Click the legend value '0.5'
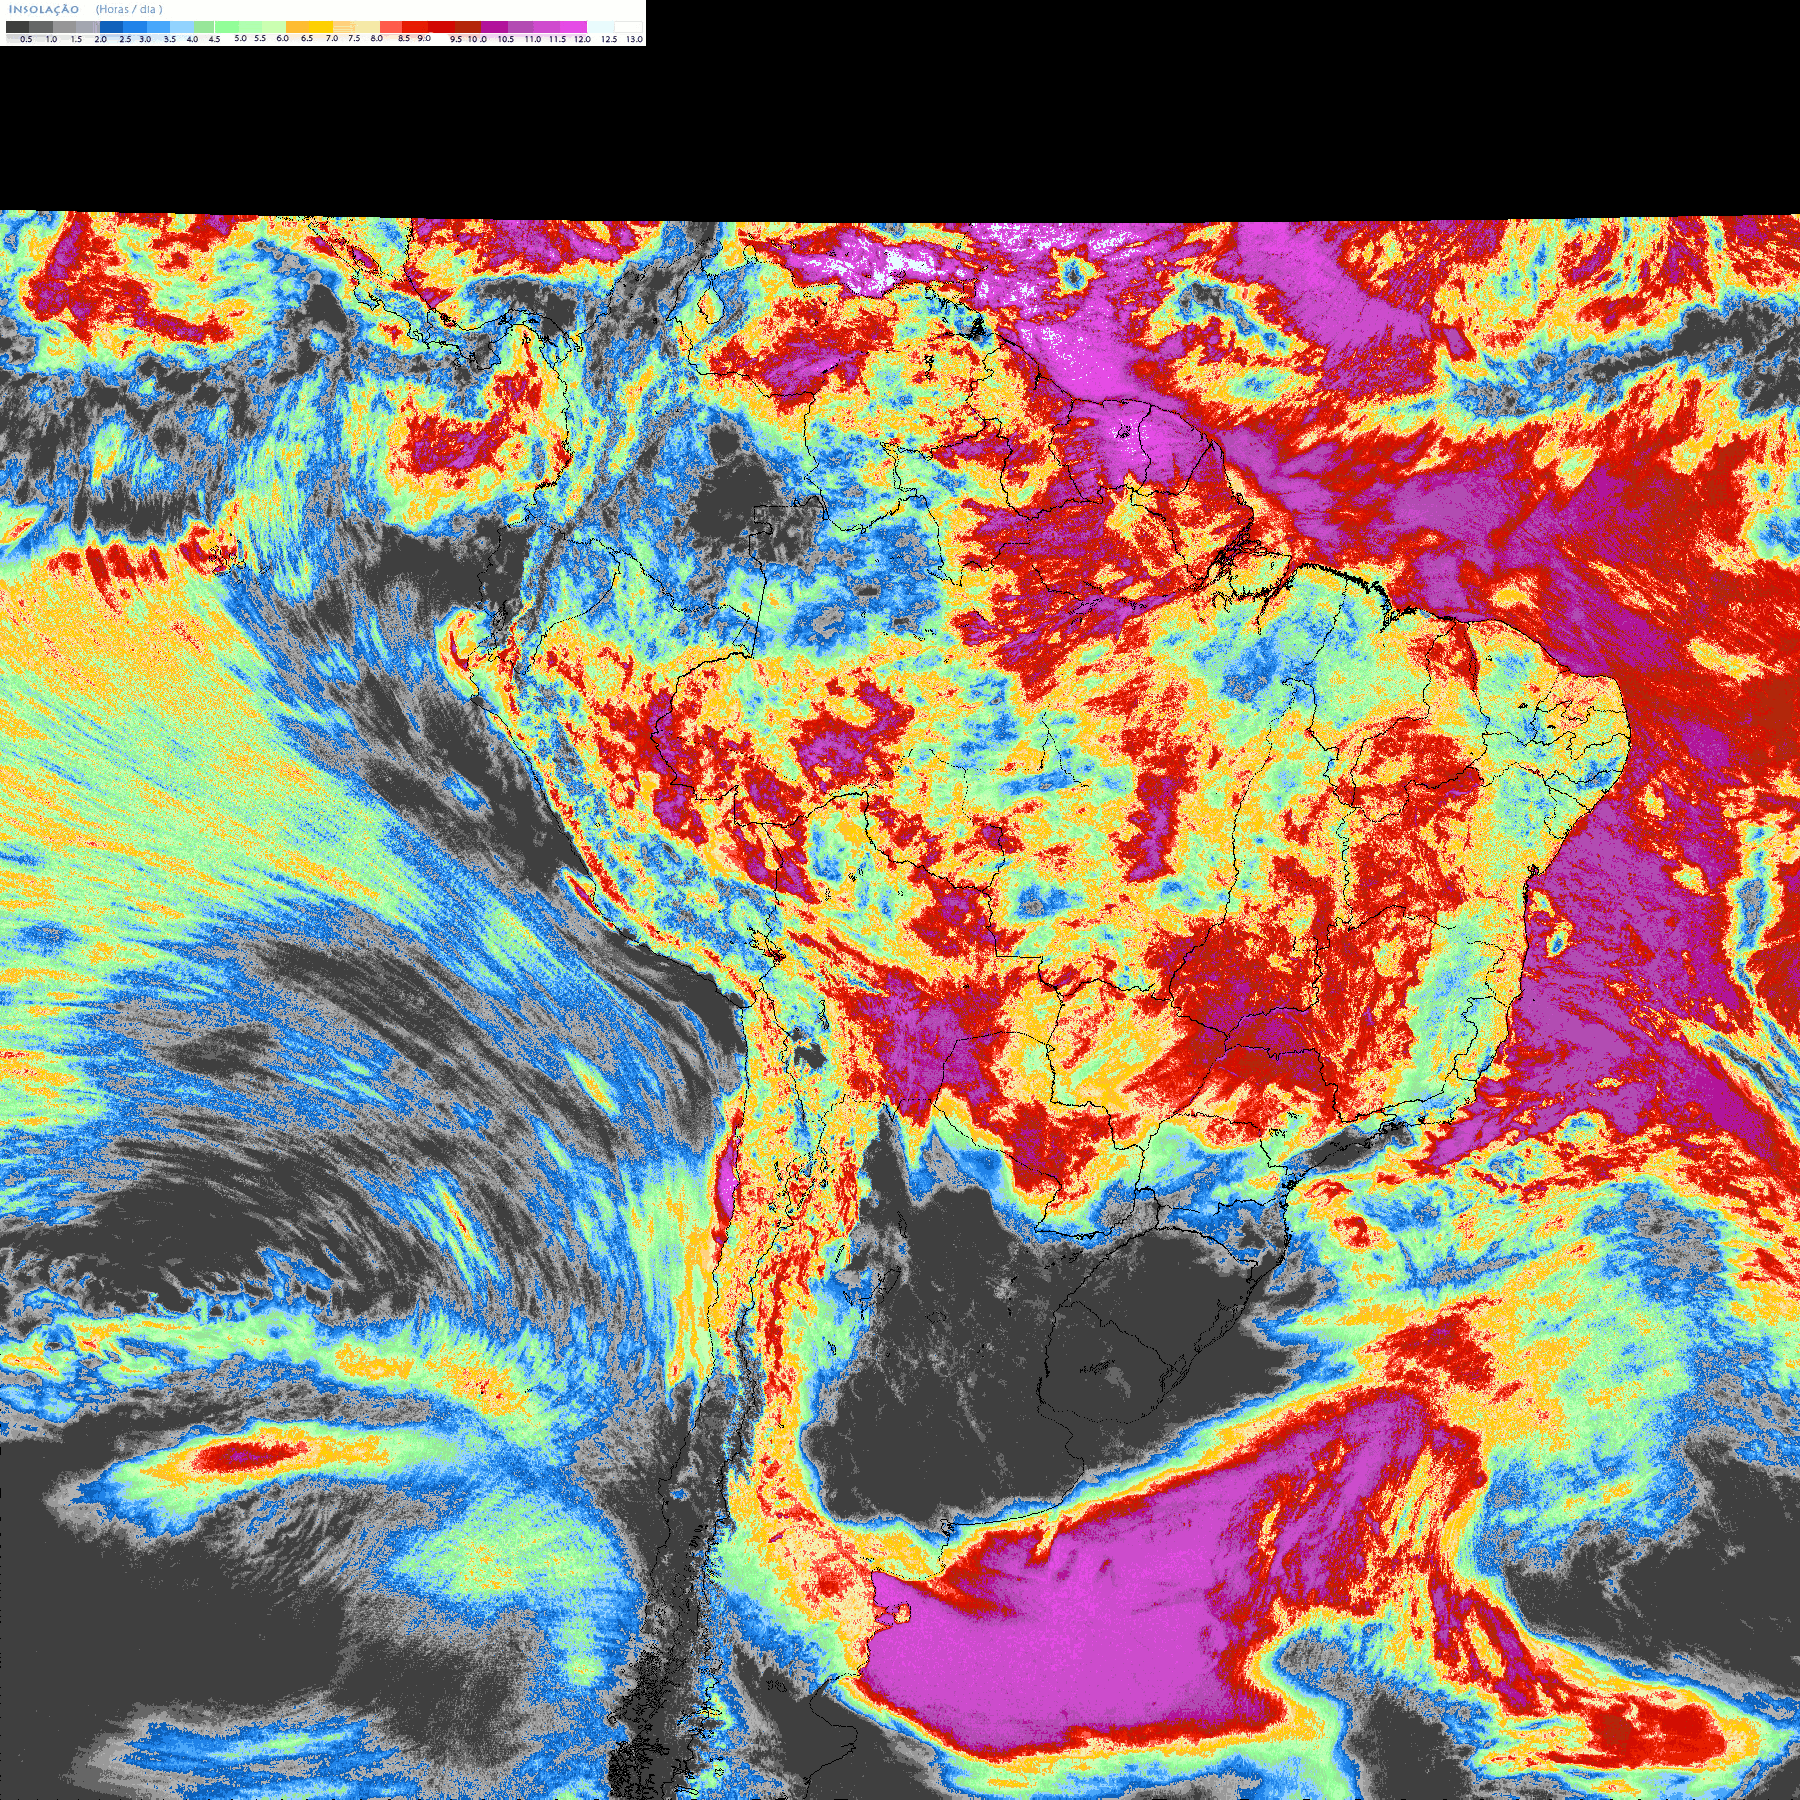 [x=26, y=39]
